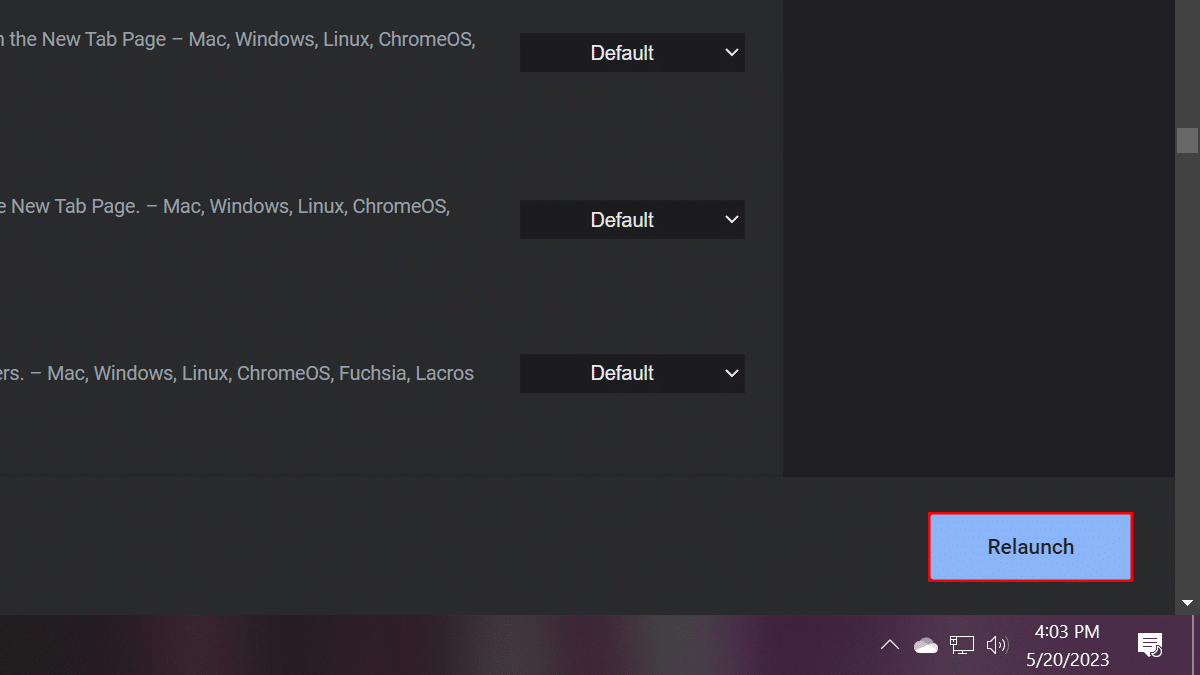Click the flag text mentioning Fuchsia, Lacros
The image size is (1200, 675).
coord(237,373)
